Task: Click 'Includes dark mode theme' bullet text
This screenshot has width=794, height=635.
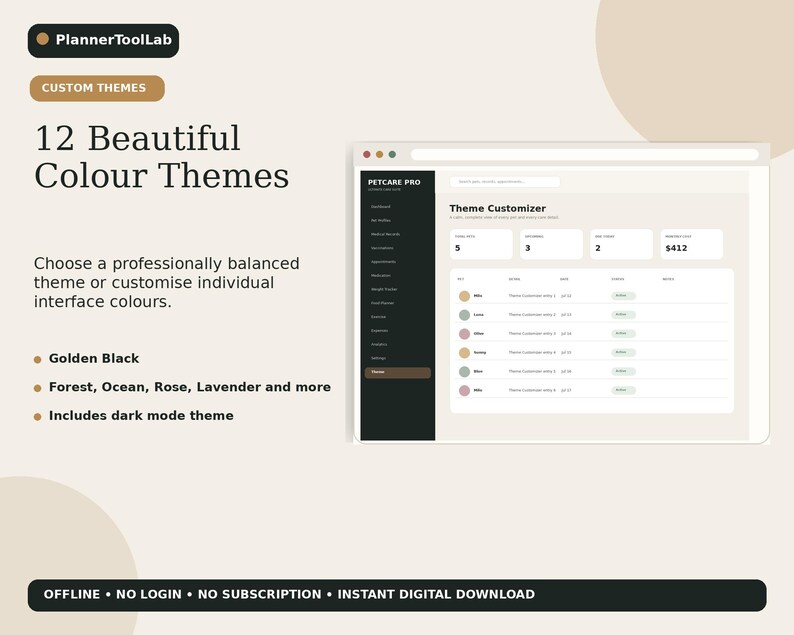Action: click(x=141, y=416)
